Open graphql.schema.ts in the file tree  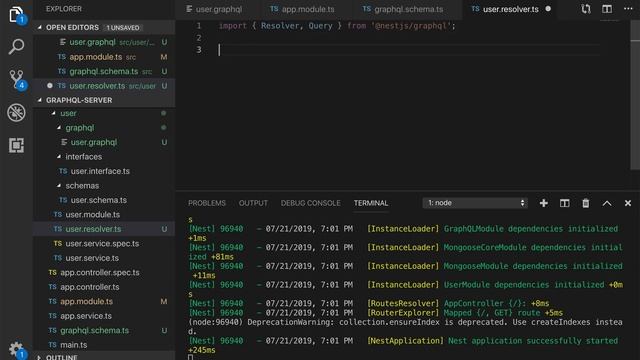pyautogui.click(x=104, y=330)
